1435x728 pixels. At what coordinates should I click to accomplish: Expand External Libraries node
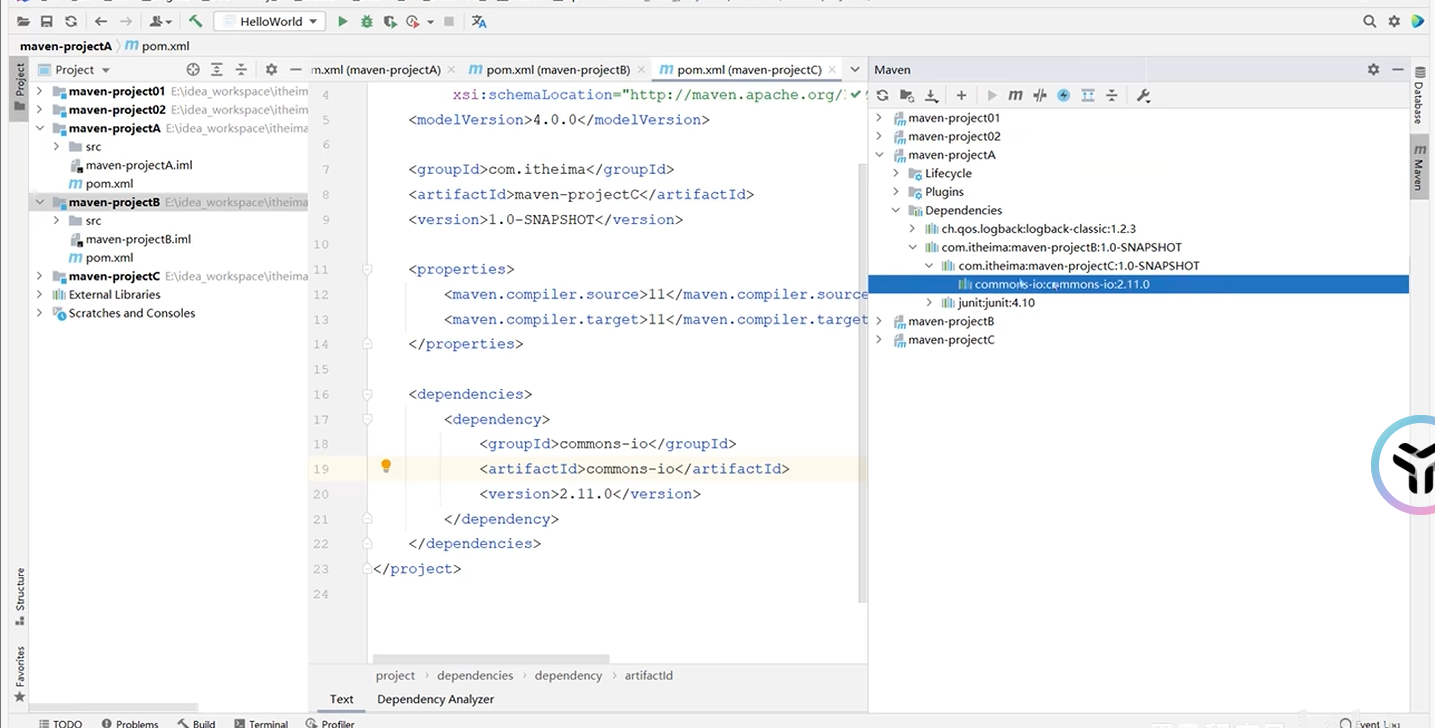click(40, 294)
